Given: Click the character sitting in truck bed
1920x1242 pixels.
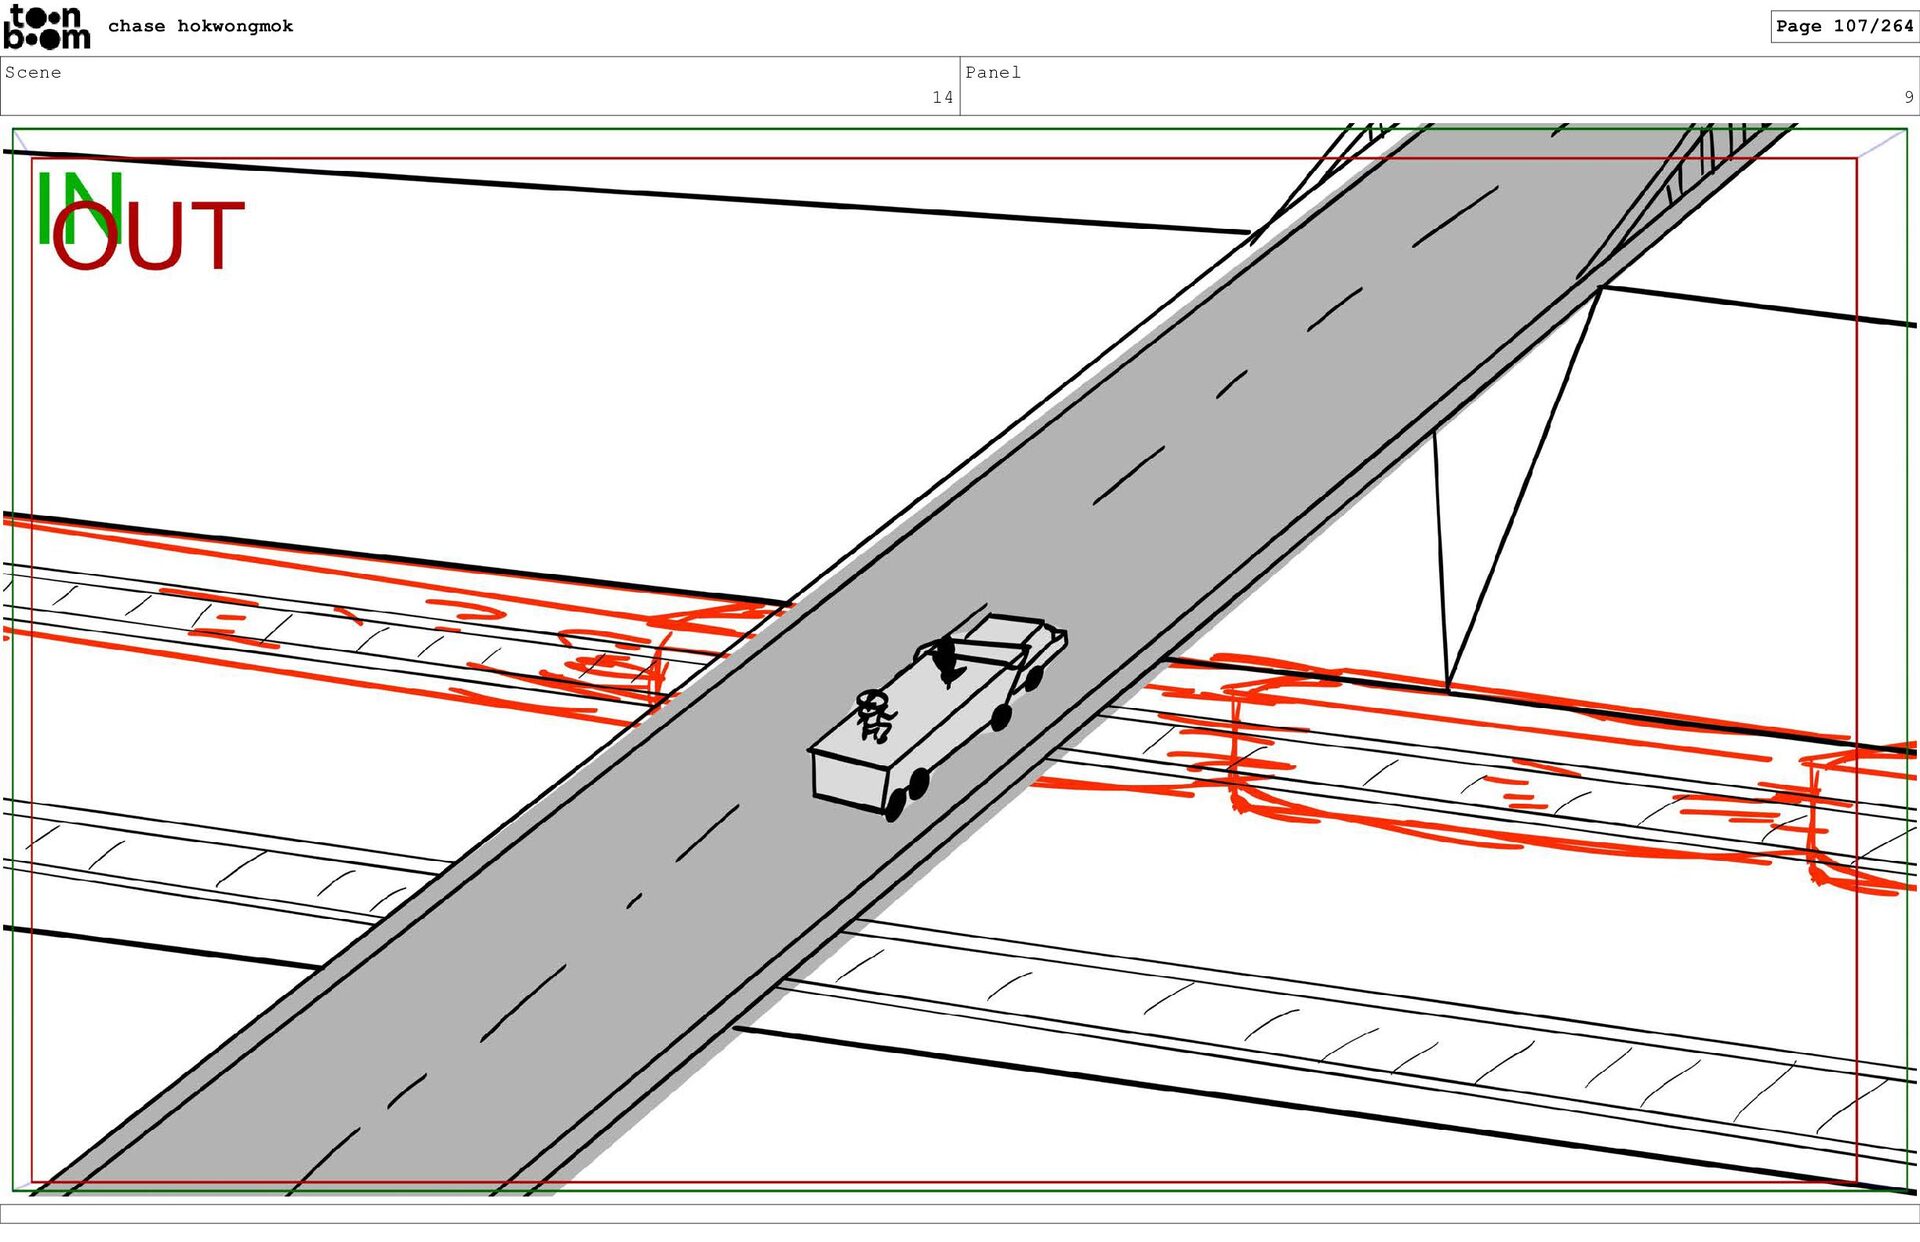Looking at the screenshot, I should (x=875, y=716).
